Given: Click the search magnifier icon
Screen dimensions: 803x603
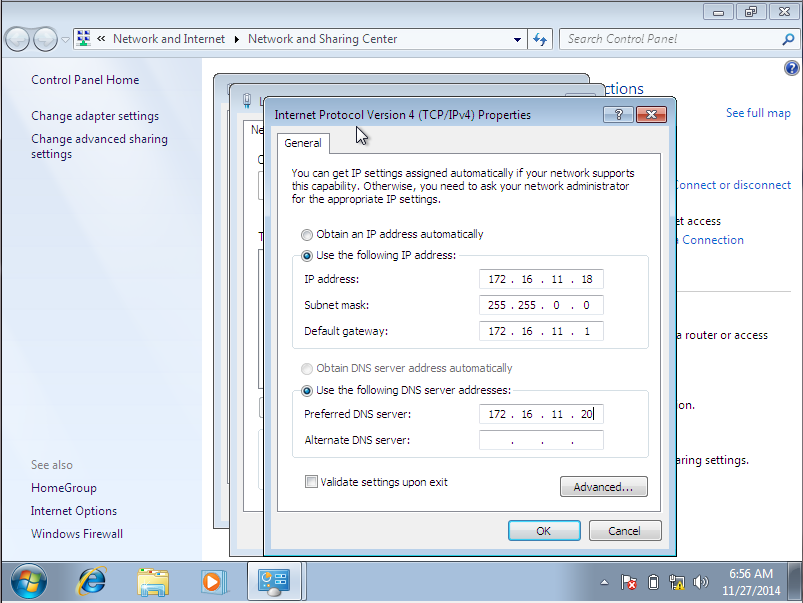Looking at the screenshot, I should 788,39.
